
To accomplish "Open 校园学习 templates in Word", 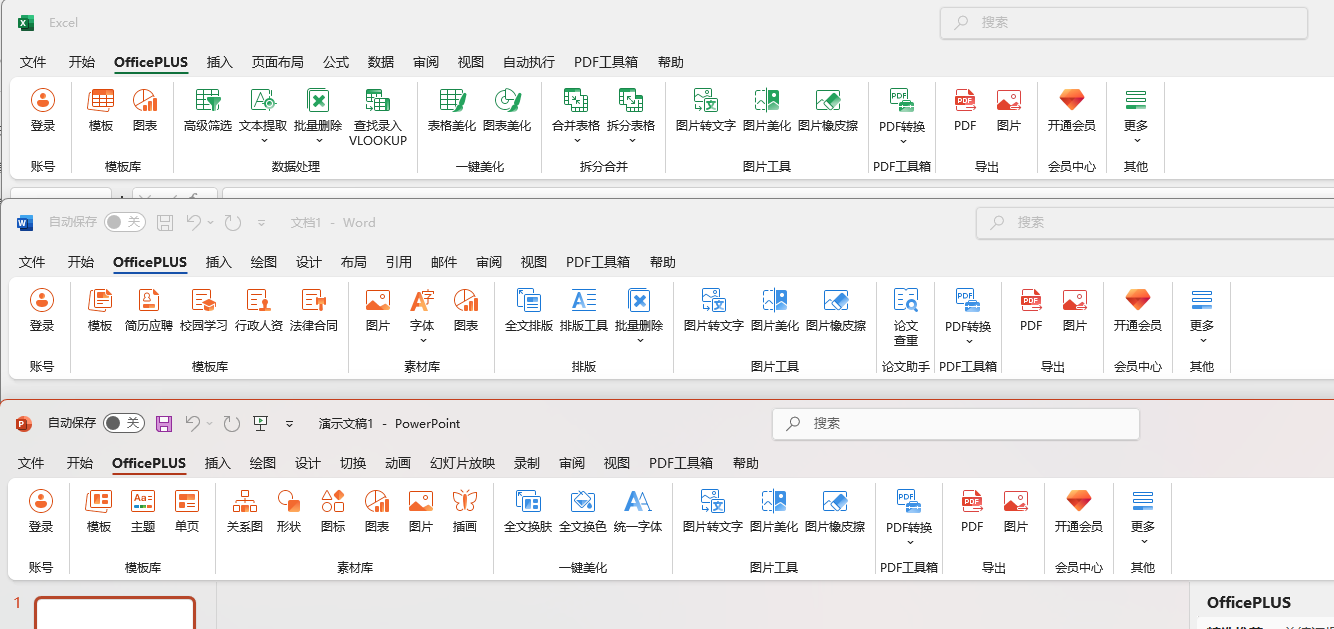I will [x=204, y=310].
